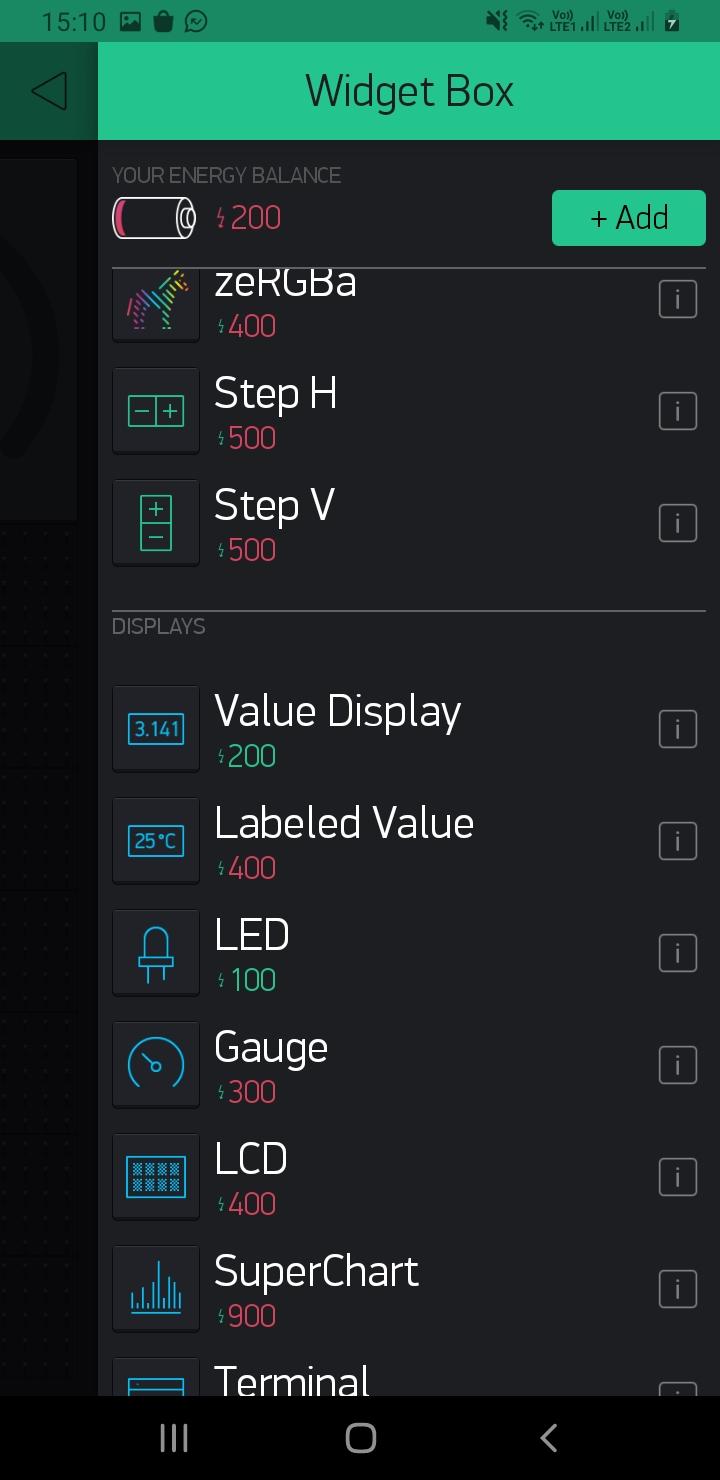Show info for Value Display
The width and height of the screenshot is (720, 1480).
coord(677,730)
